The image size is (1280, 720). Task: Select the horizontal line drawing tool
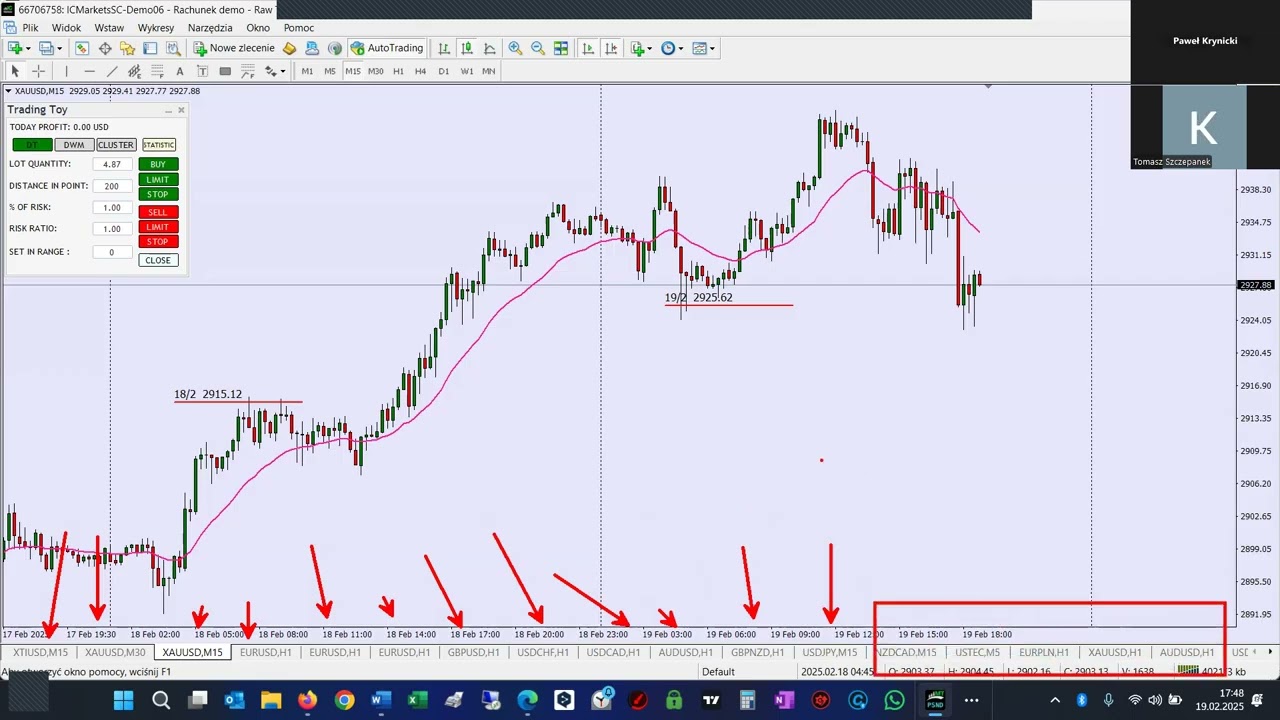pos(89,71)
